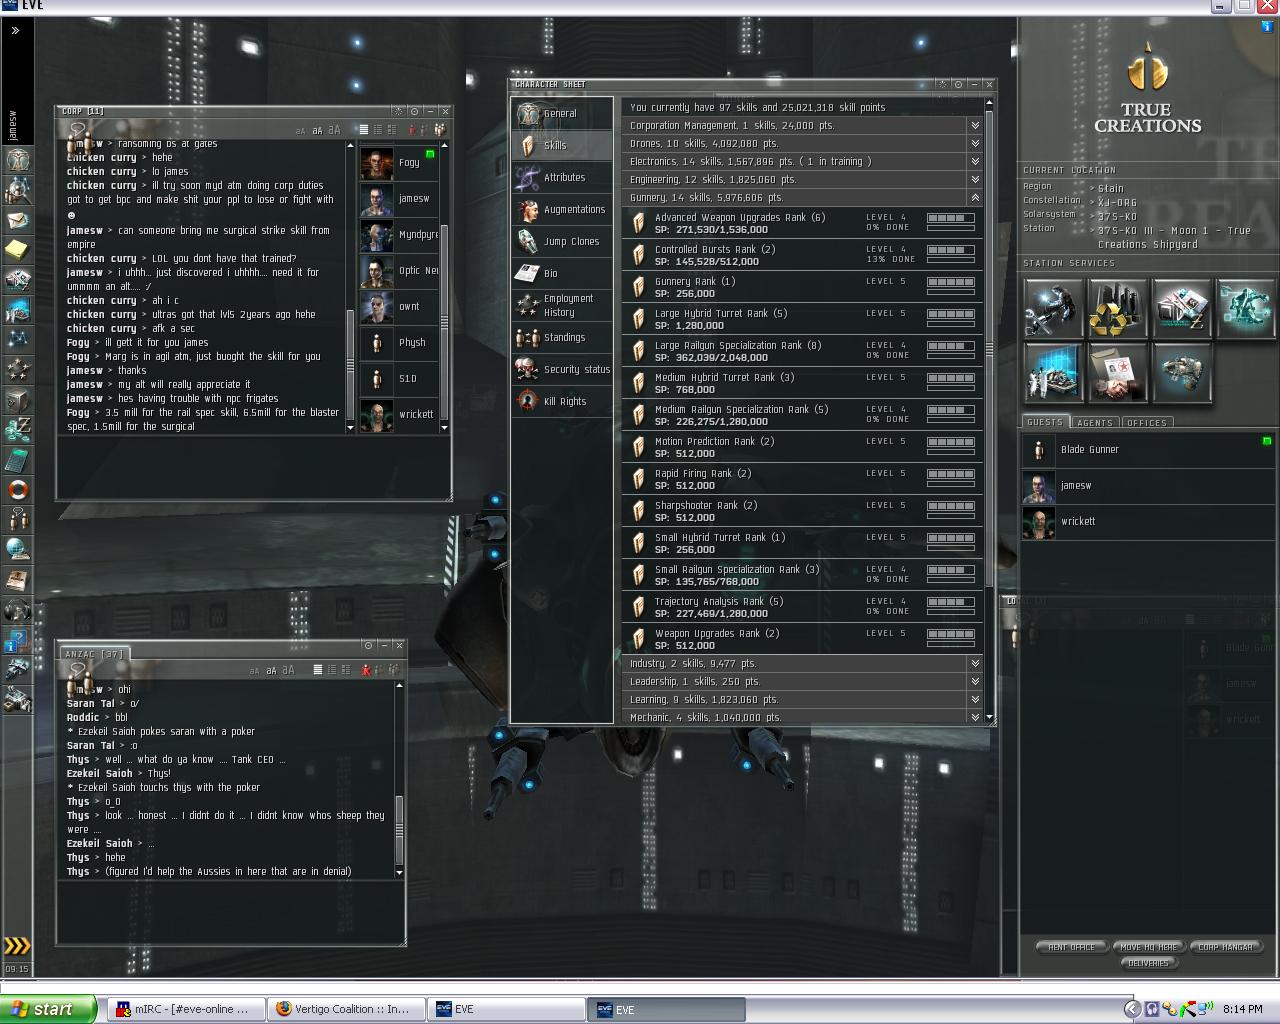
Task: Open the star map icon in the sidebar
Action: 17,340
